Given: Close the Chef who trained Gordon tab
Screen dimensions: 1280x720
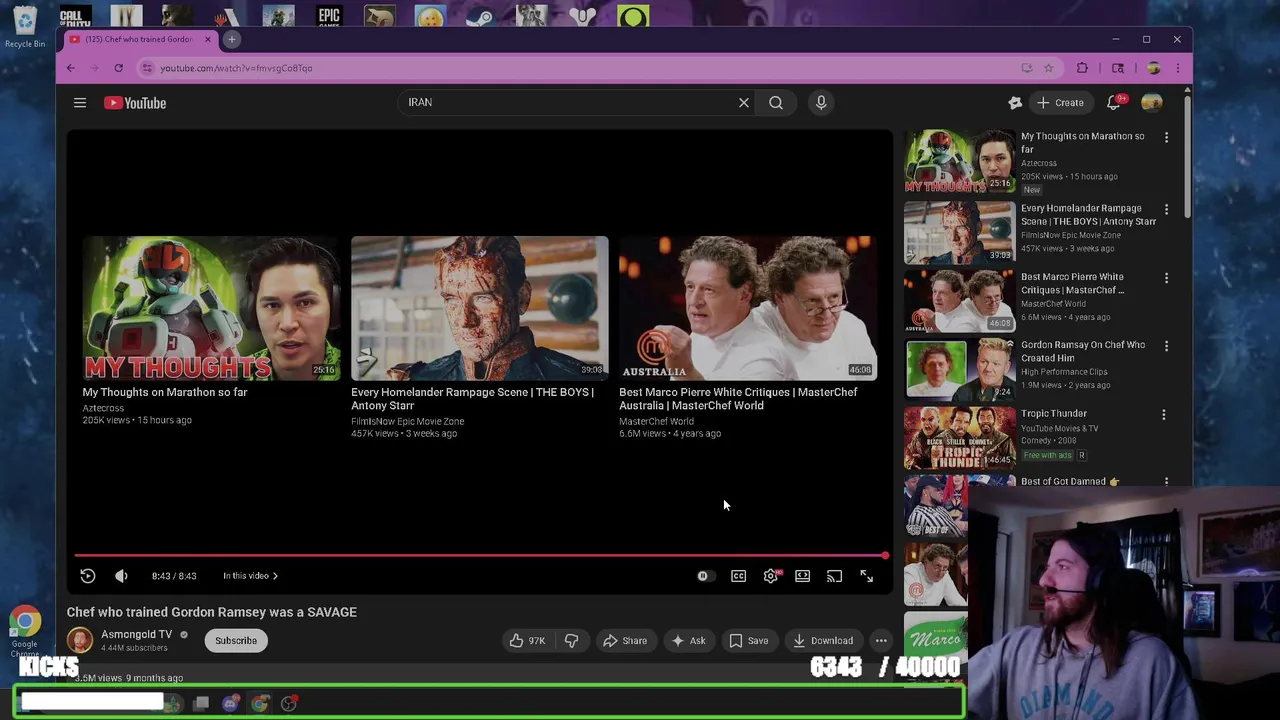Looking at the screenshot, I should tap(208, 39).
